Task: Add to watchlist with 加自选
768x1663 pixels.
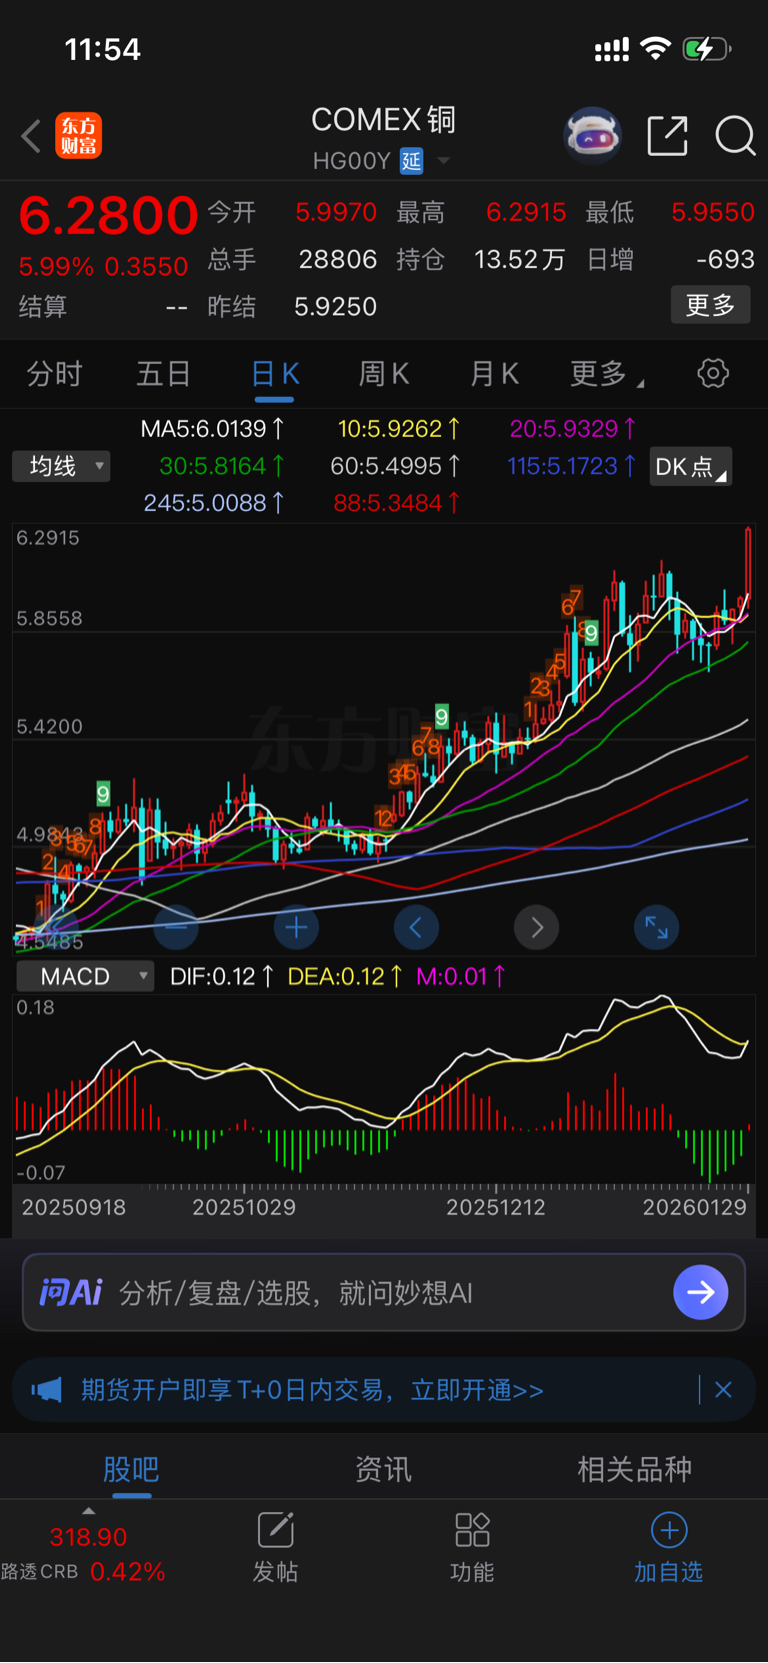Action: [x=669, y=1548]
